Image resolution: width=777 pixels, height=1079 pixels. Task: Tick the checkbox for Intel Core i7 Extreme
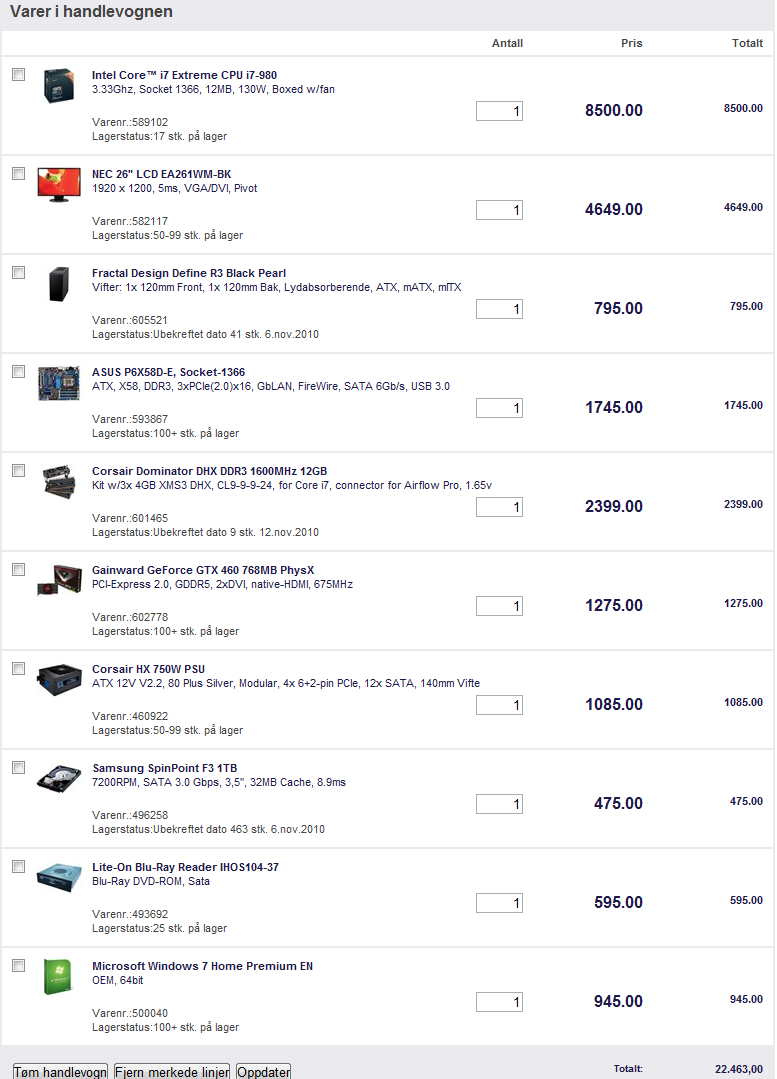coord(19,74)
